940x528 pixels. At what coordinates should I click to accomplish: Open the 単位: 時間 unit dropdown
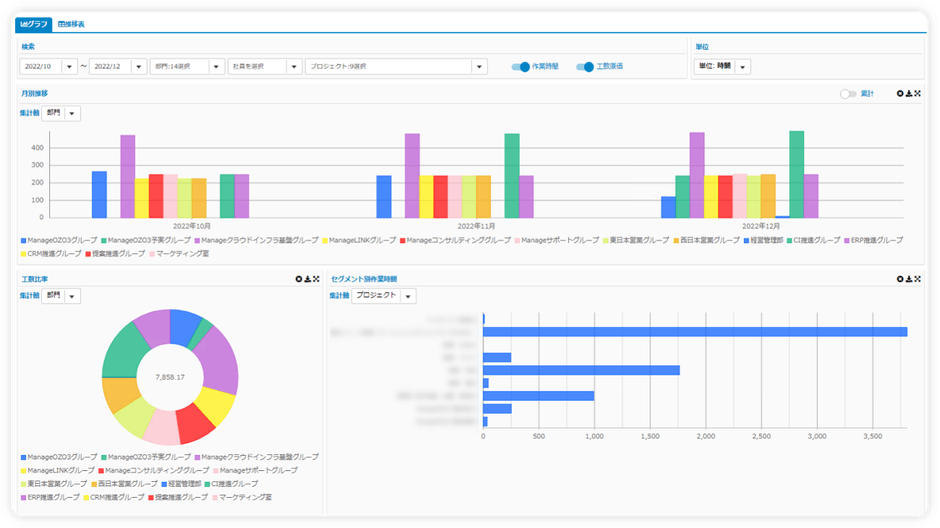[x=743, y=67]
